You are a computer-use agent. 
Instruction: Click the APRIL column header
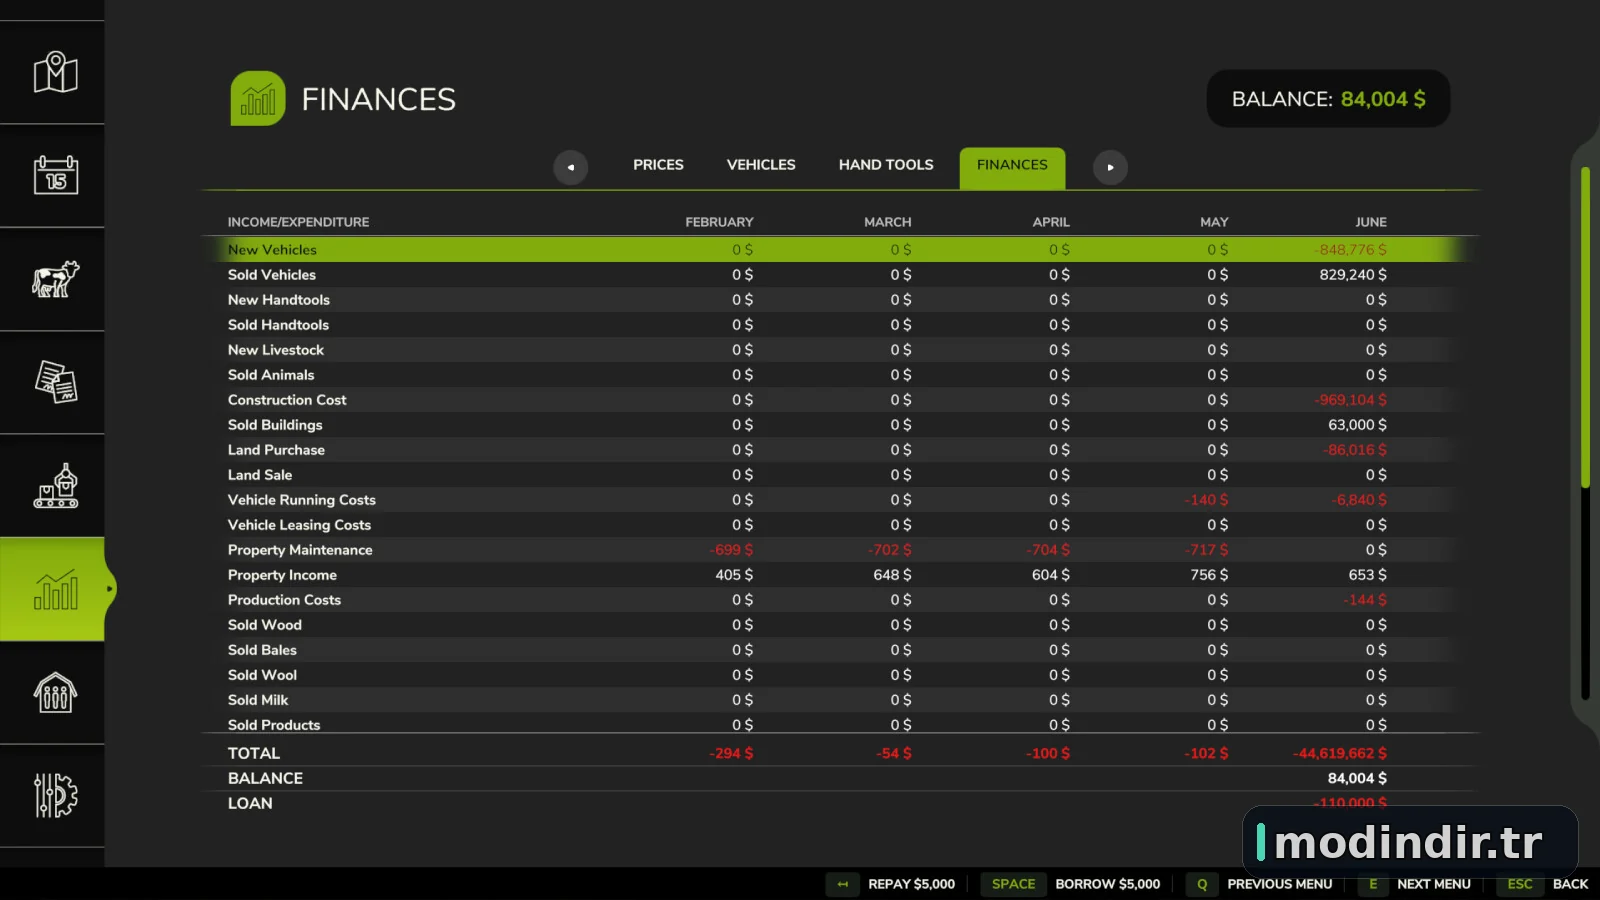pyautogui.click(x=1051, y=222)
